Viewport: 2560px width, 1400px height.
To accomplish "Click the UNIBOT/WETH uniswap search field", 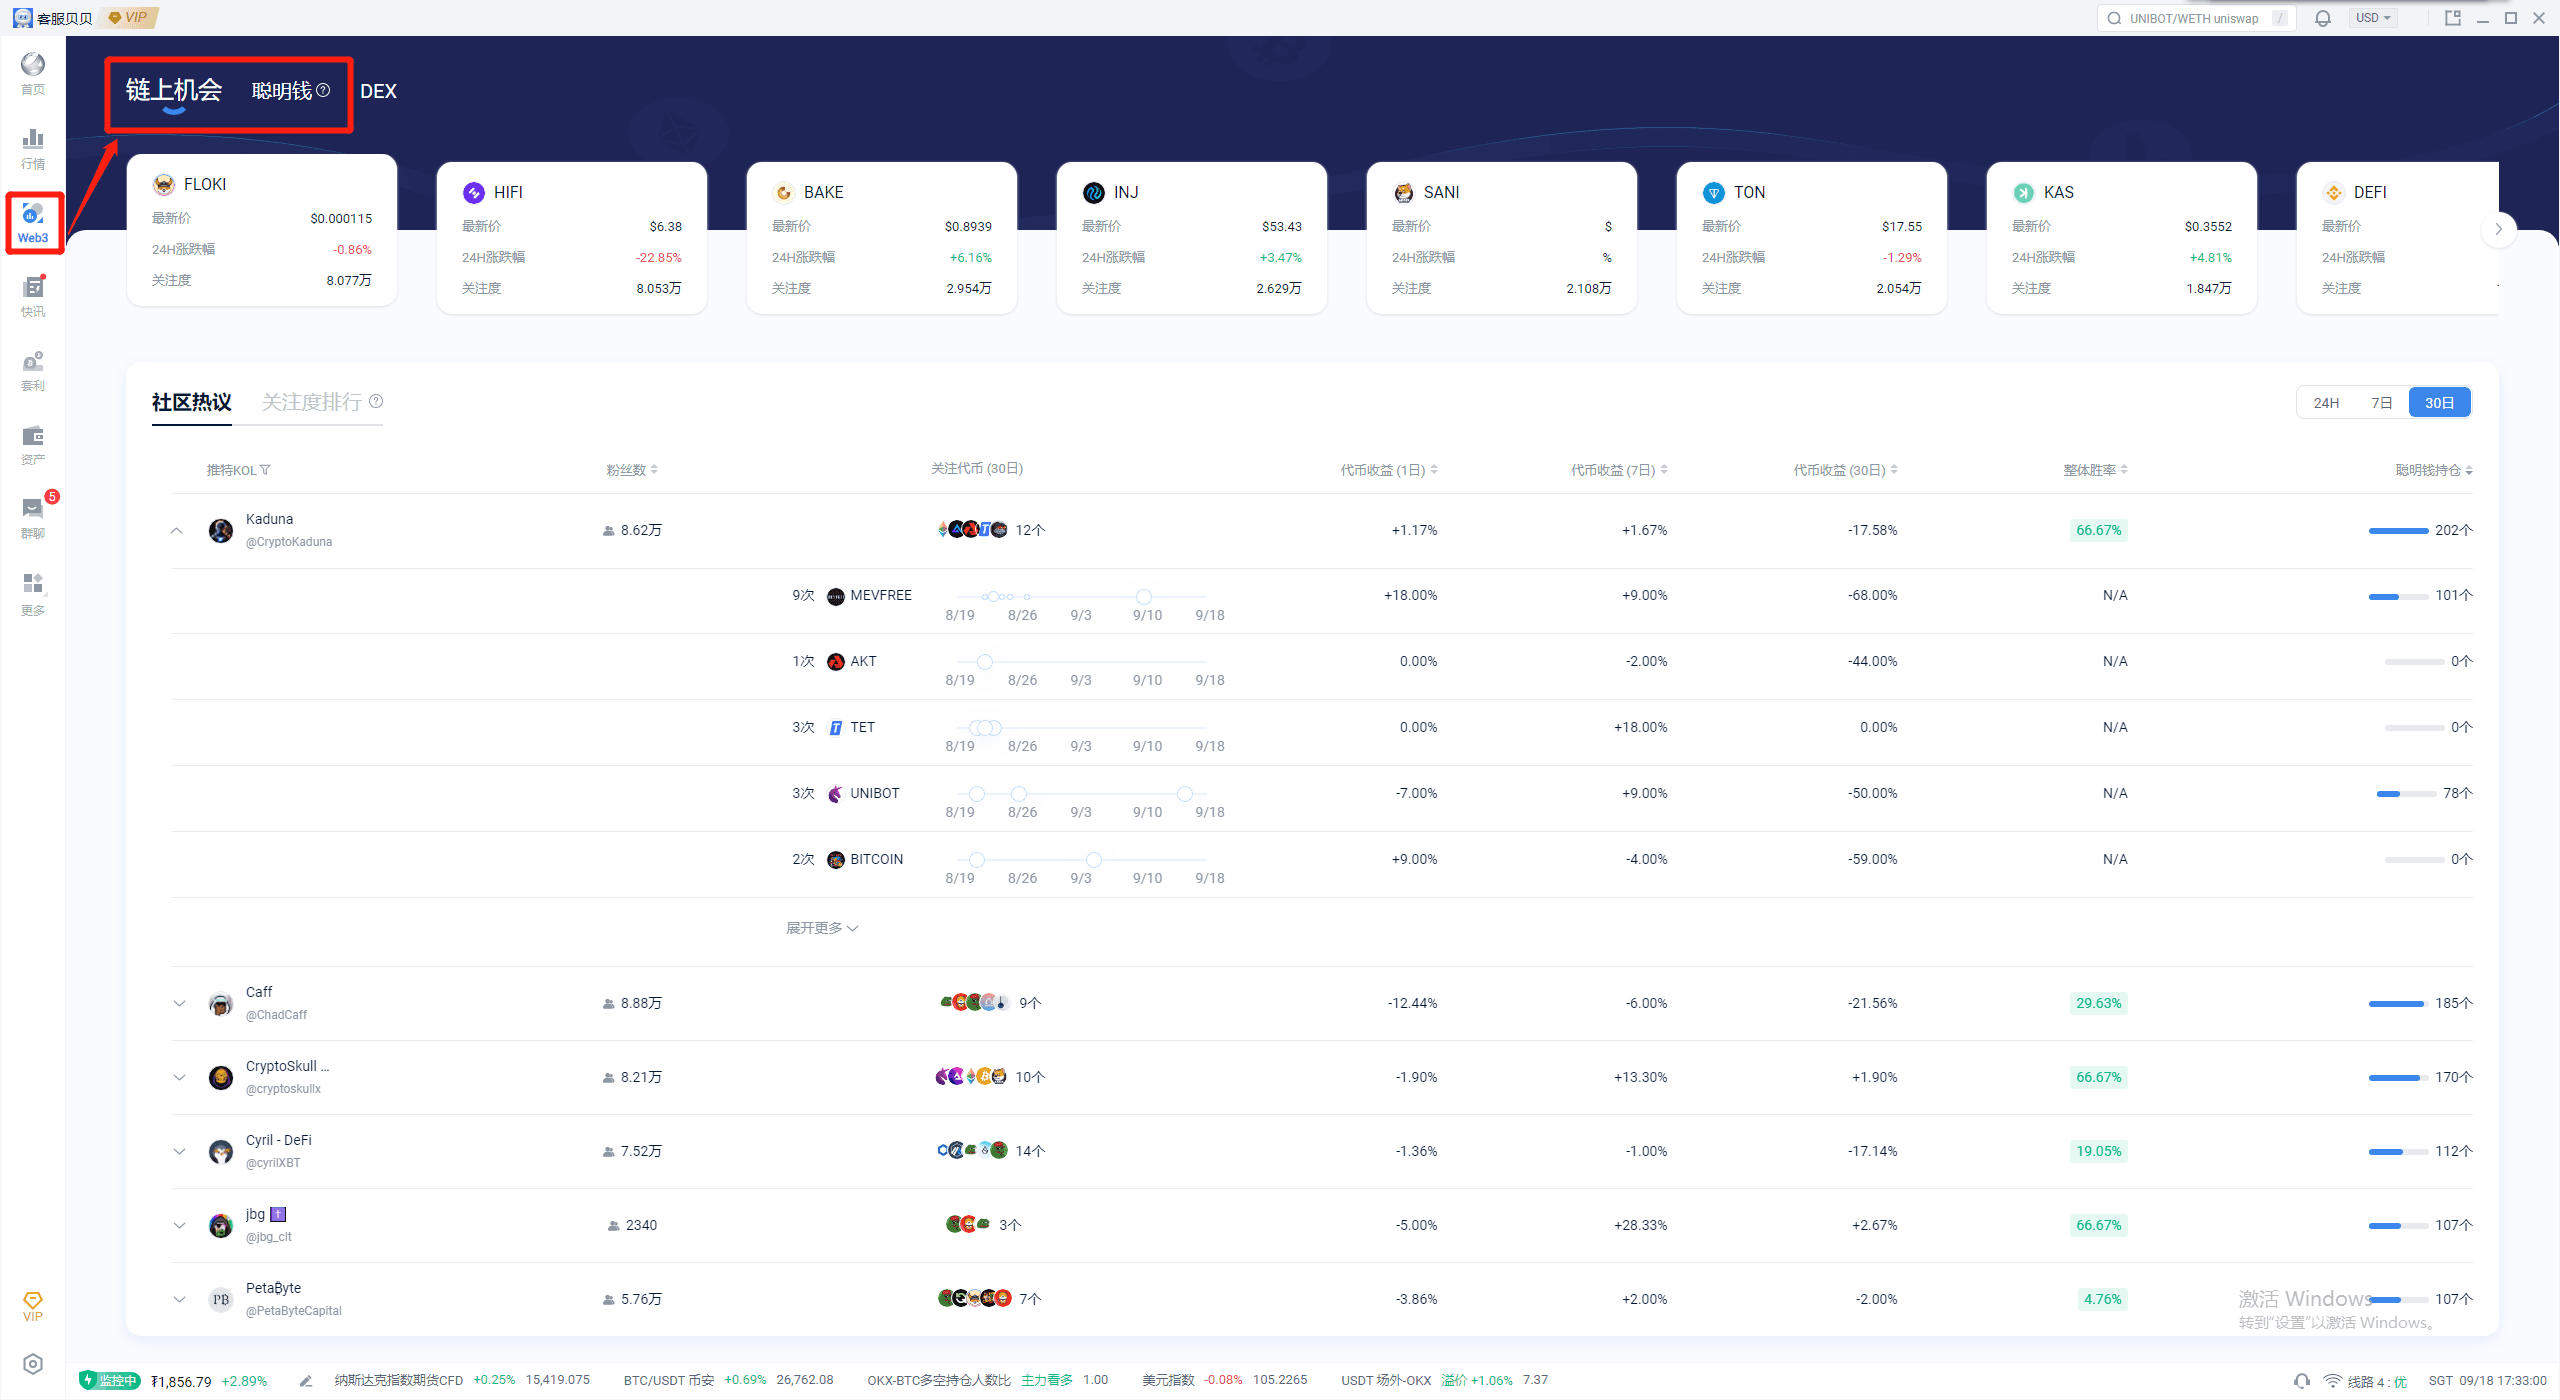I will [x=2197, y=18].
